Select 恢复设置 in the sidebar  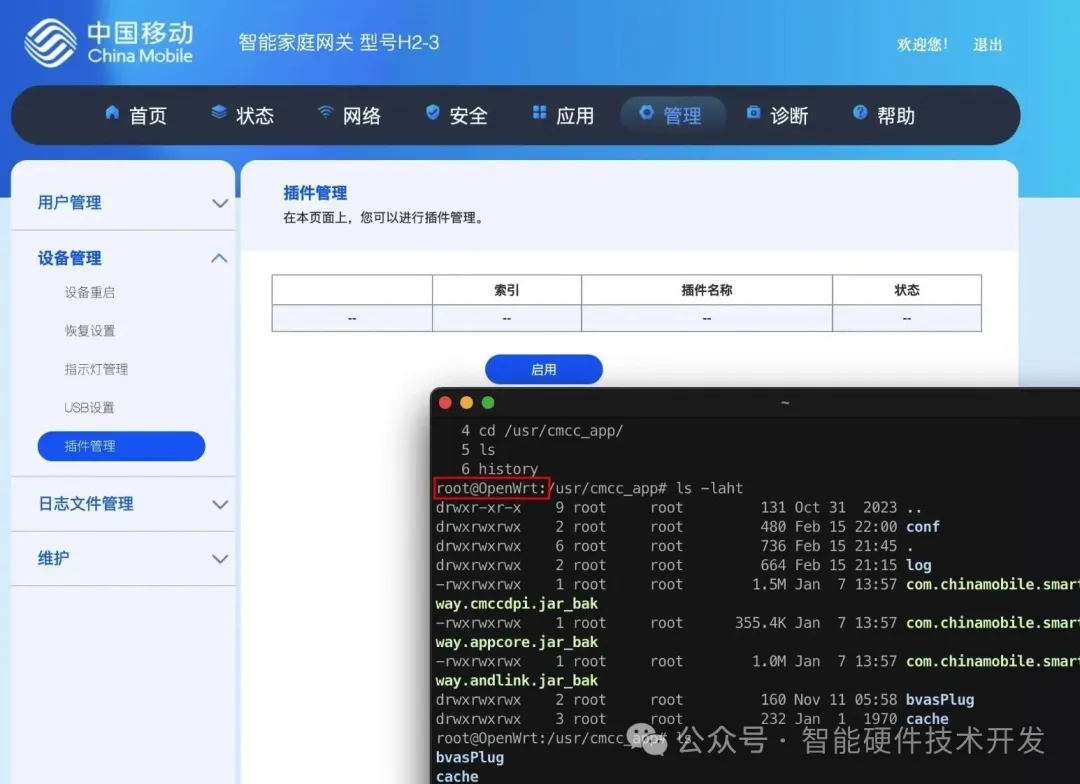point(90,331)
